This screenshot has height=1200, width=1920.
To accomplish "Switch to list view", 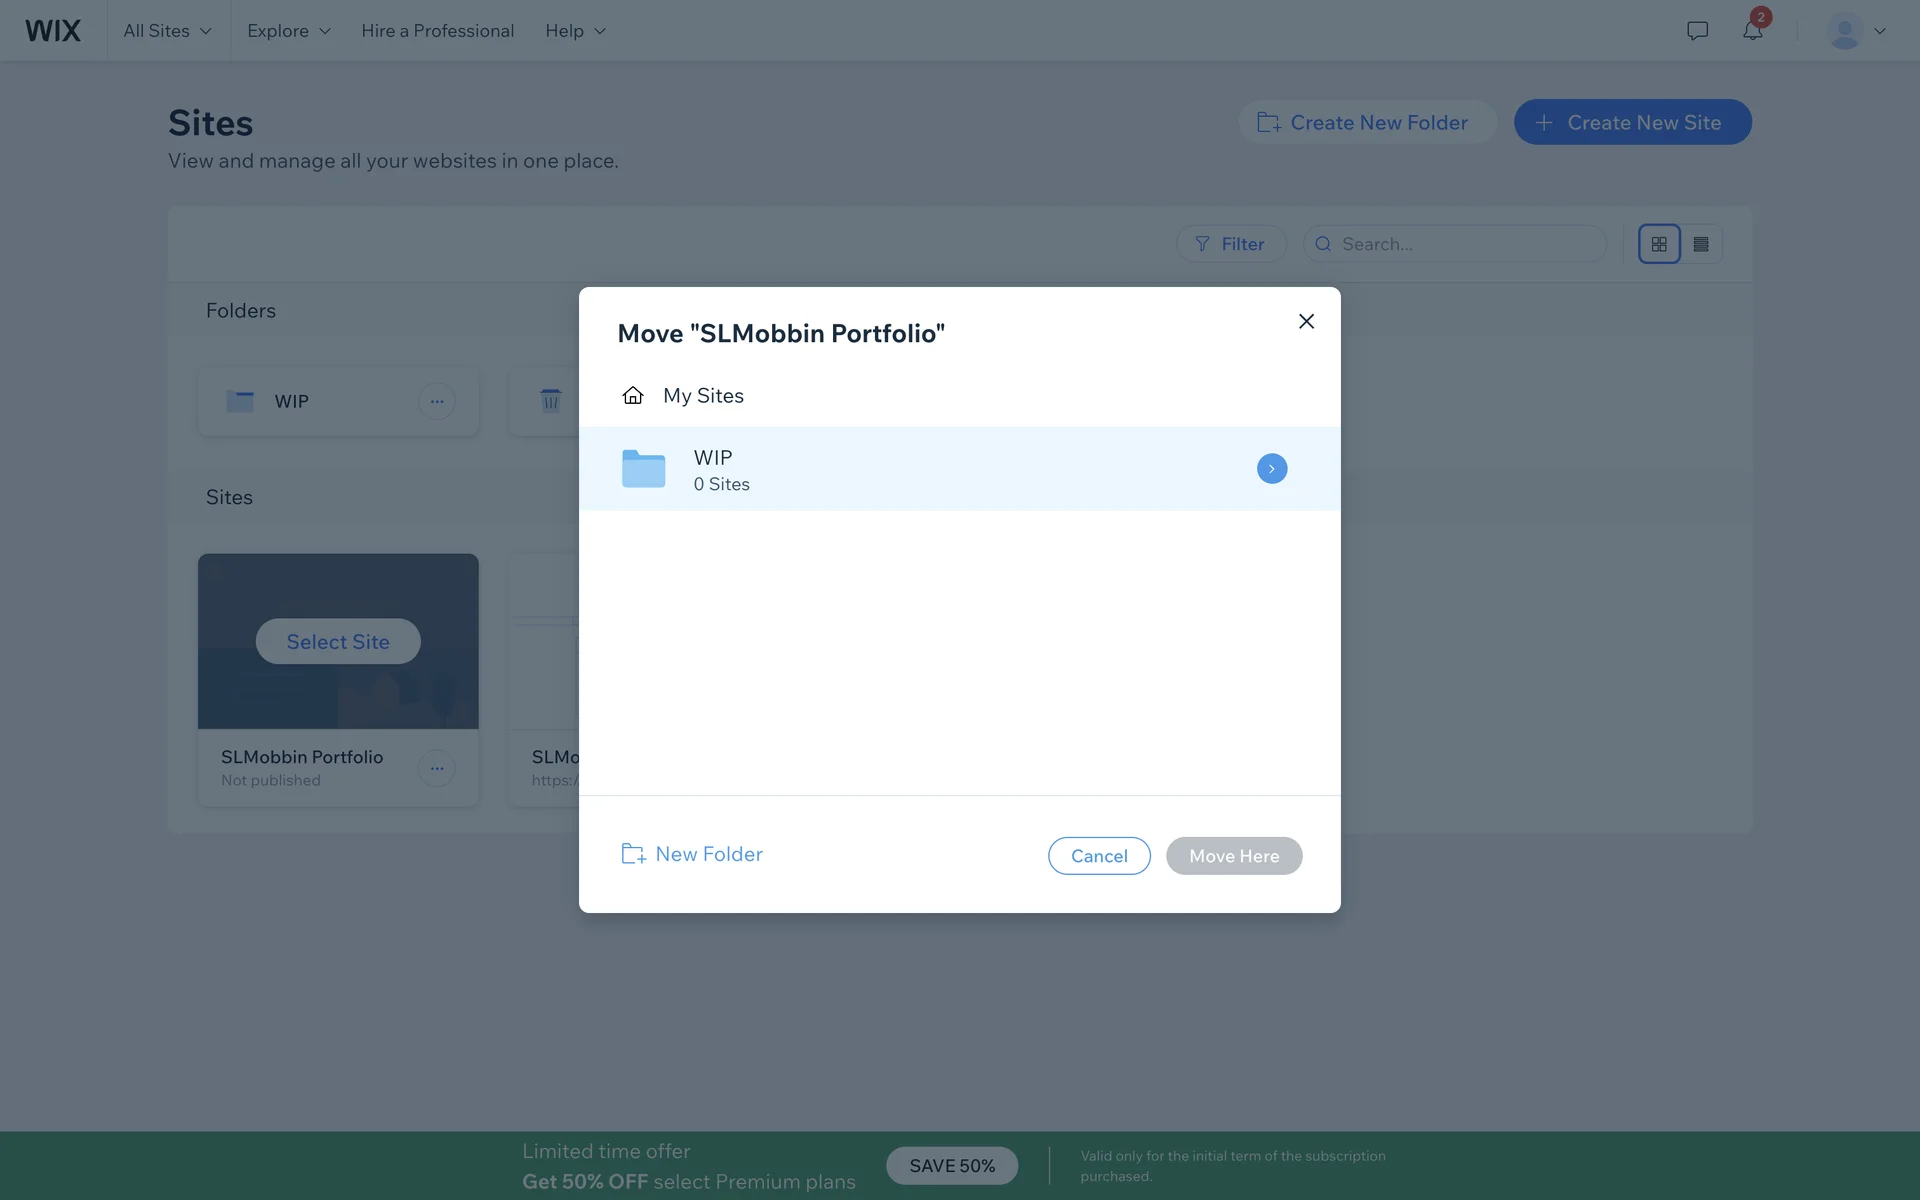I will click(x=1701, y=244).
